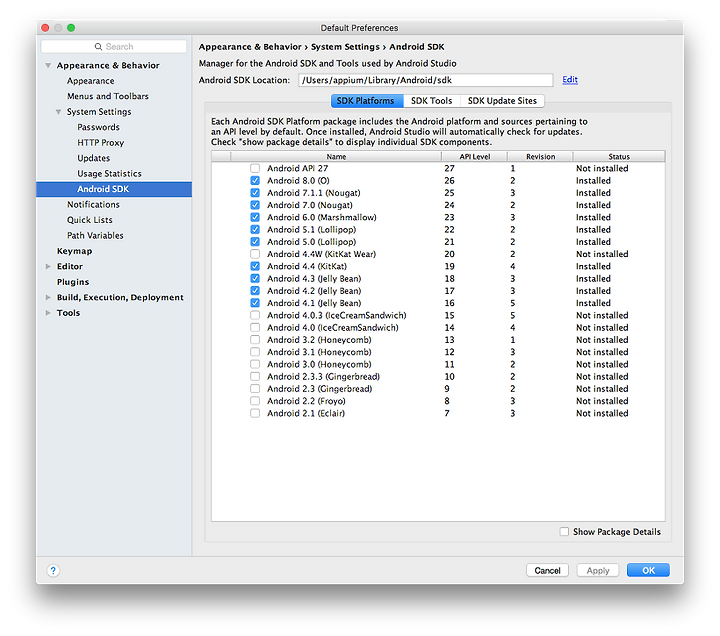The width and height of the screenshot is (720, 636).
Task: Select Appearance in the sidebar
Action: click(90, 81)
